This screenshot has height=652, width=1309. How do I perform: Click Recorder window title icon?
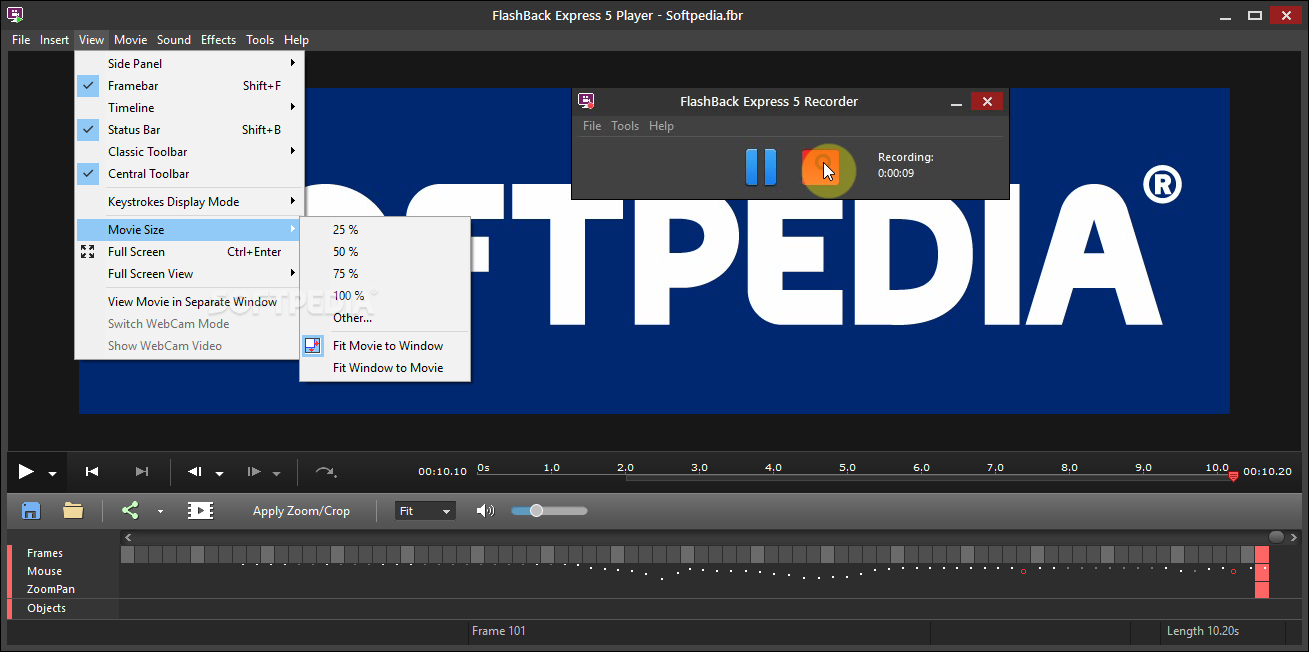point(587,101)
